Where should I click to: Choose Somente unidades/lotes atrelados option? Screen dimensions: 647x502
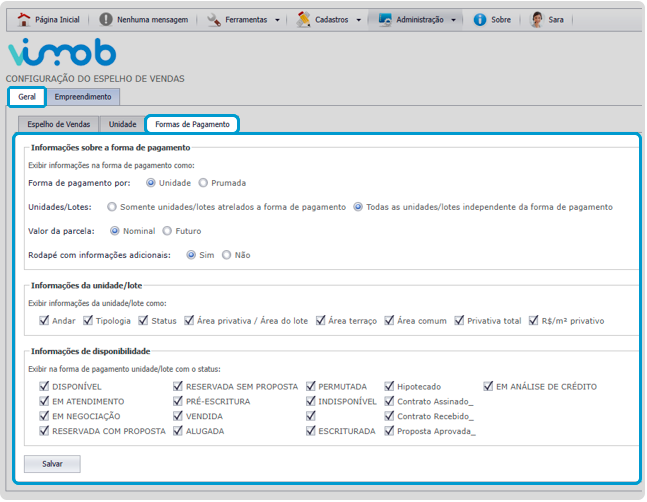(112, 207)
